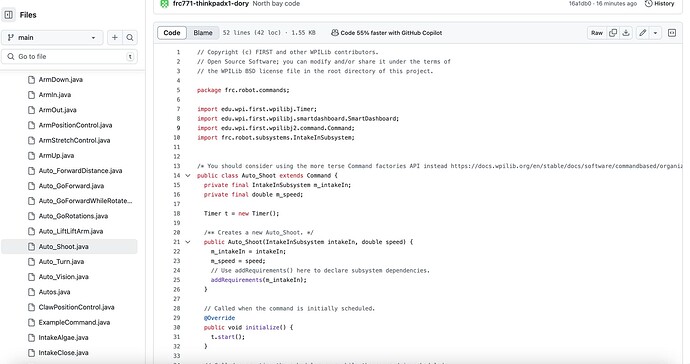Screen dimensions: 690x364
Task: Collapse class Auto_Shoot at line 14
Action: point(187,176)
